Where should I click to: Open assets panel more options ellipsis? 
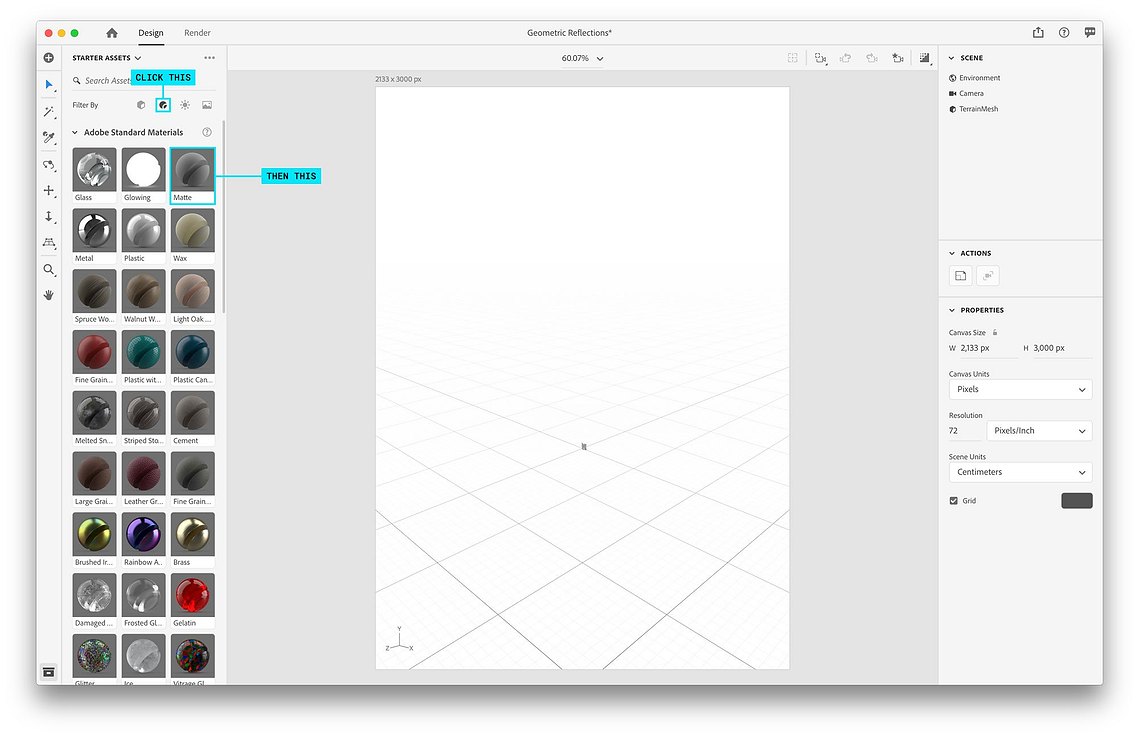209,57
